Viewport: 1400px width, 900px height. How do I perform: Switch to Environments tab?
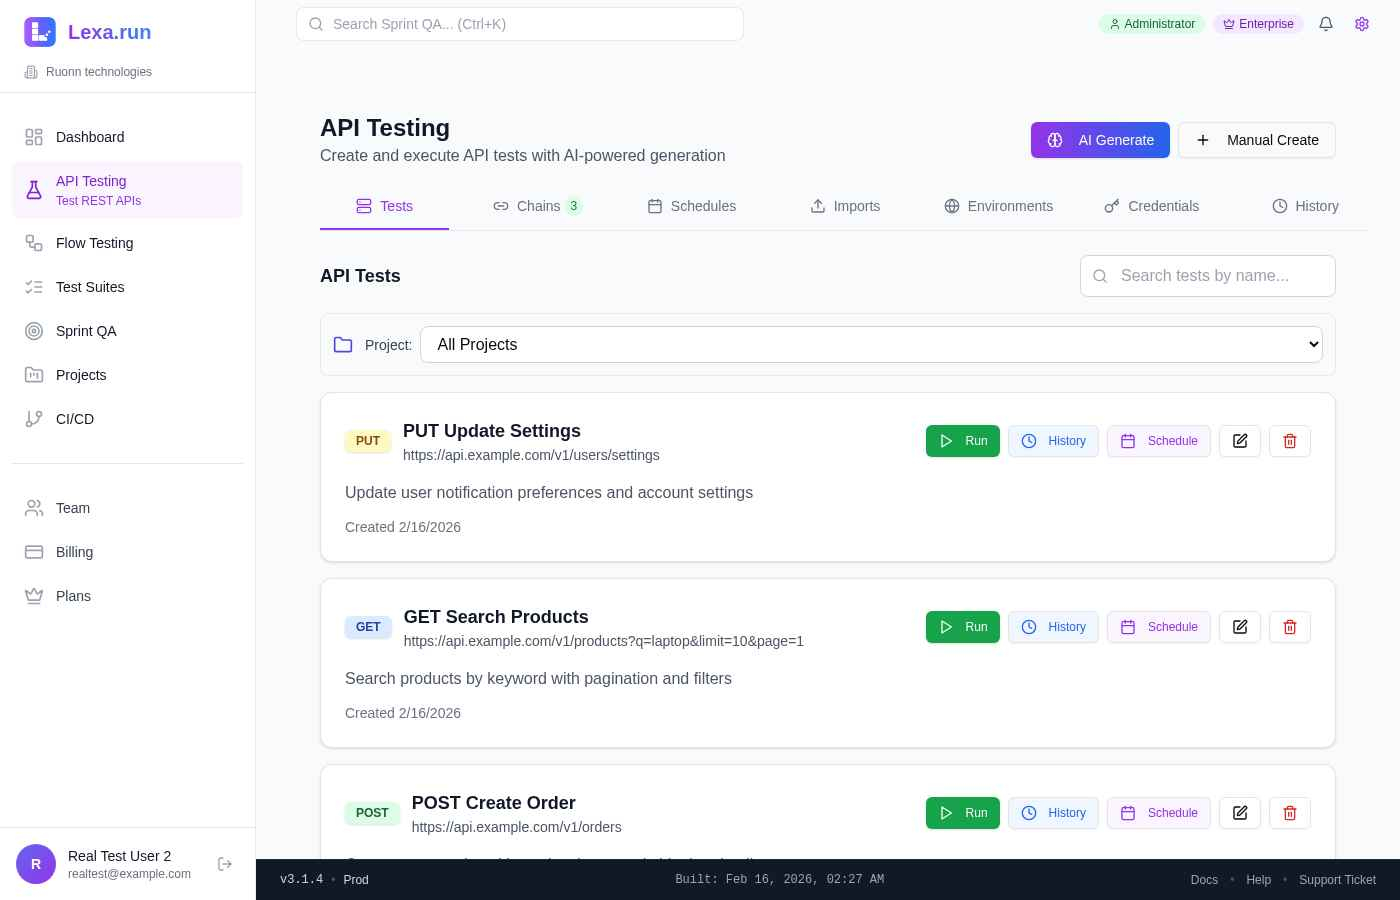(999, 206)
